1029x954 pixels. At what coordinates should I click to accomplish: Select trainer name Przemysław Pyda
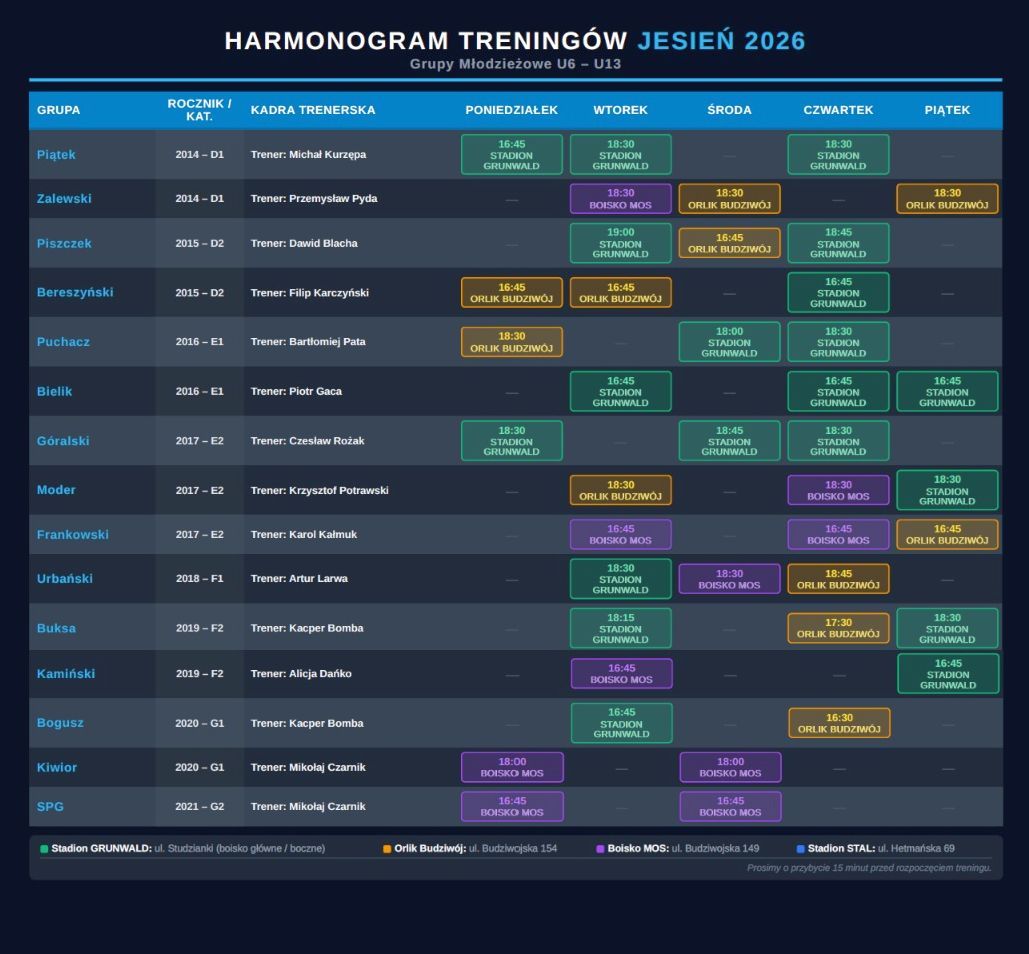(x=333, y=199)
